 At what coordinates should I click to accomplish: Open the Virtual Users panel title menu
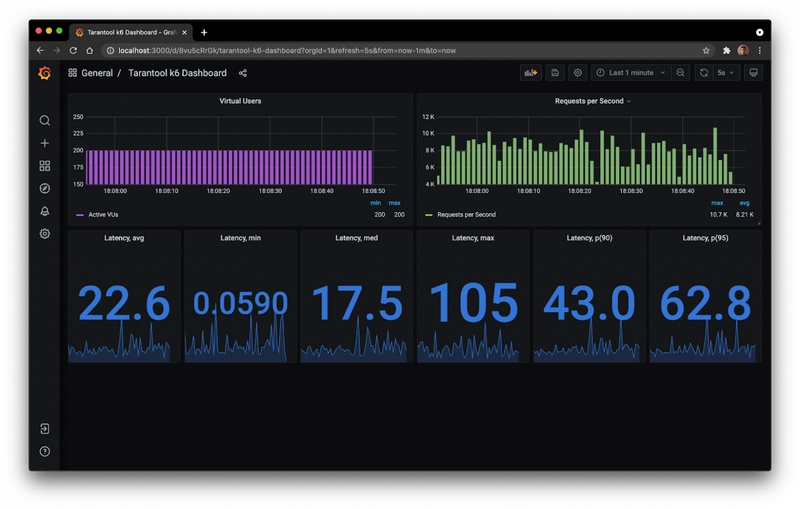[239, 101]
